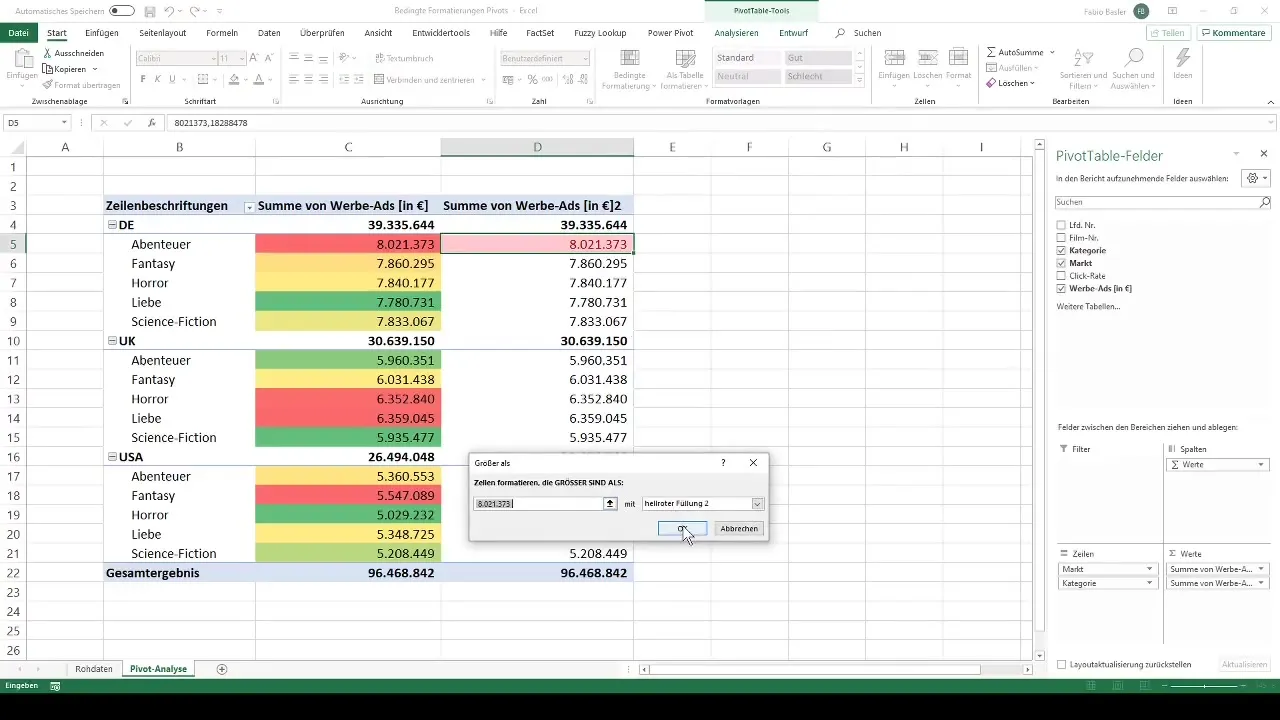Switch to the Einfügen ribbon tab

[x=102, y=33]
